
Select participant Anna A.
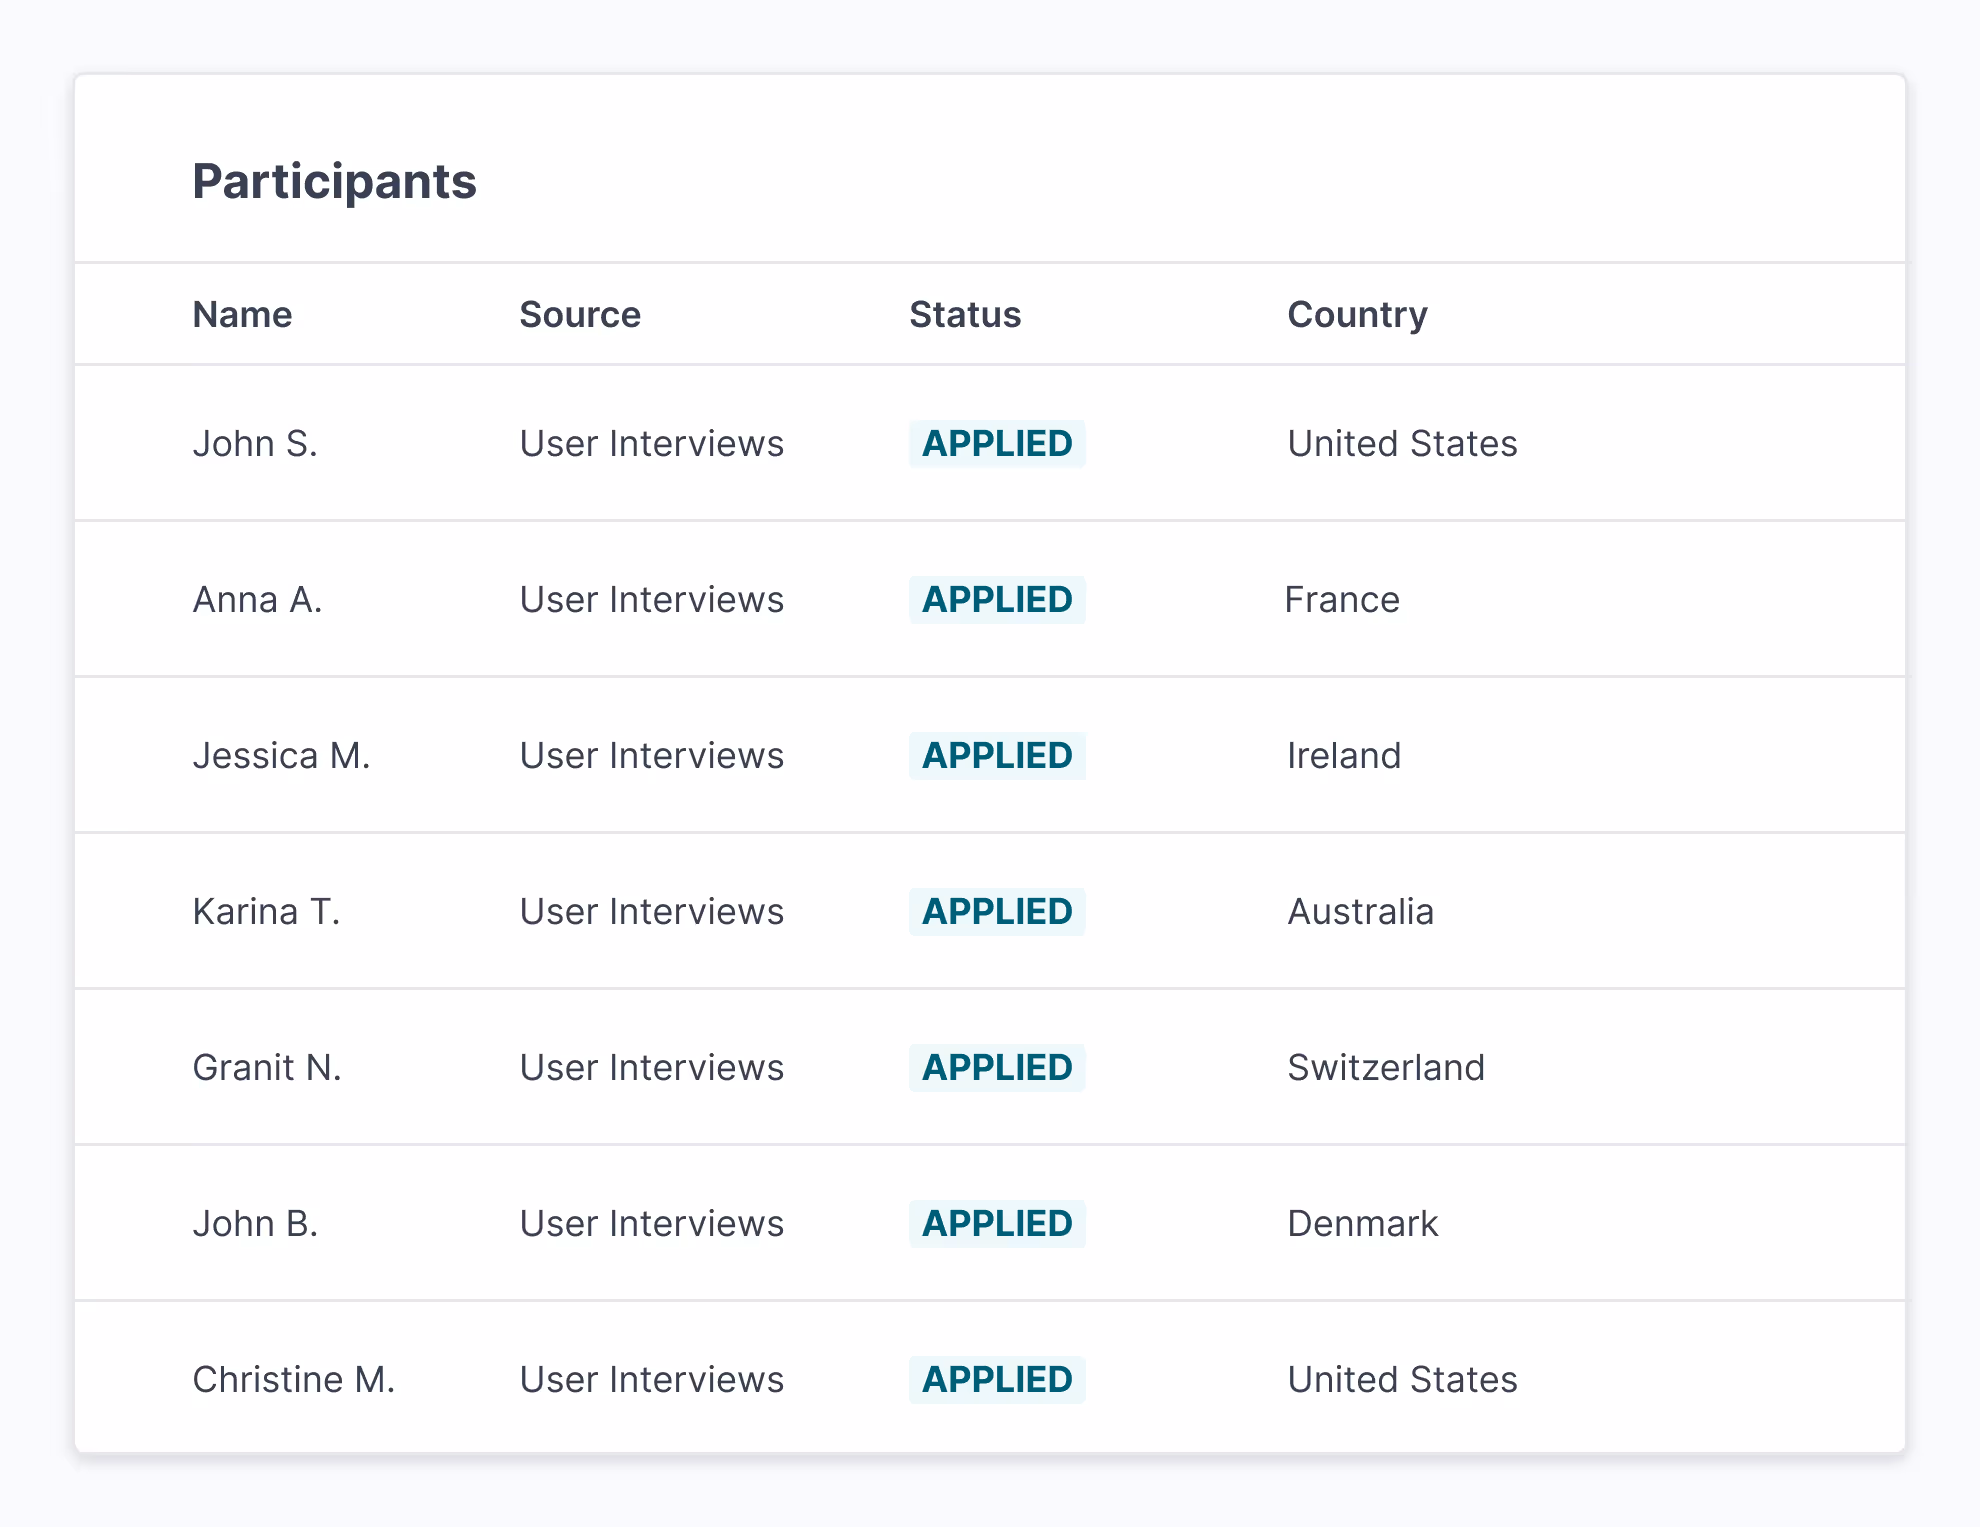click(257, 599)
